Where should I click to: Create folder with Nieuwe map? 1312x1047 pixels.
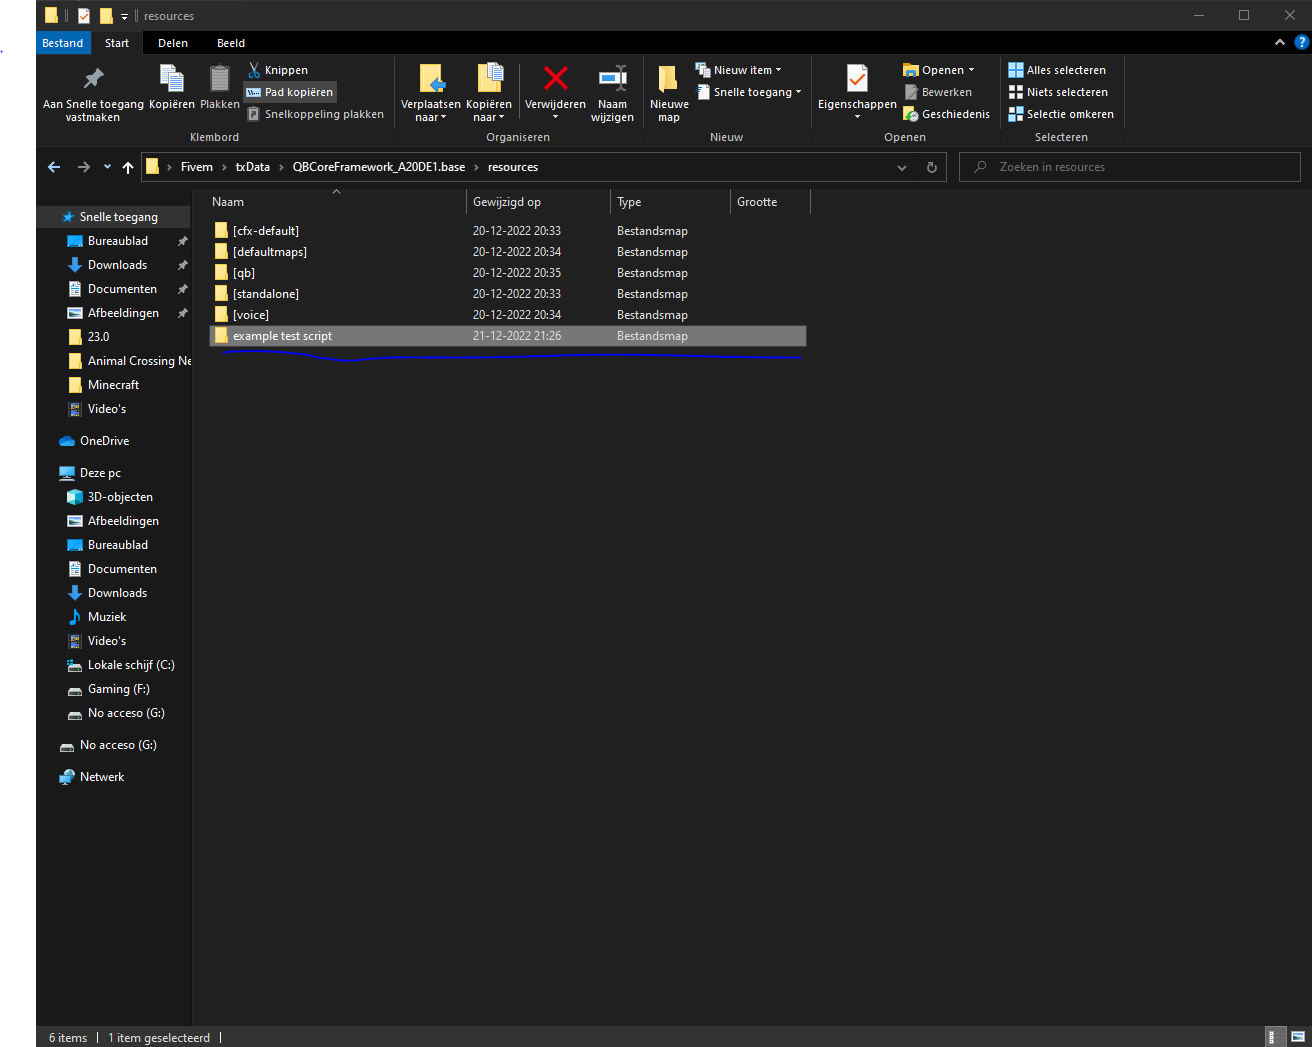[669, 93]
